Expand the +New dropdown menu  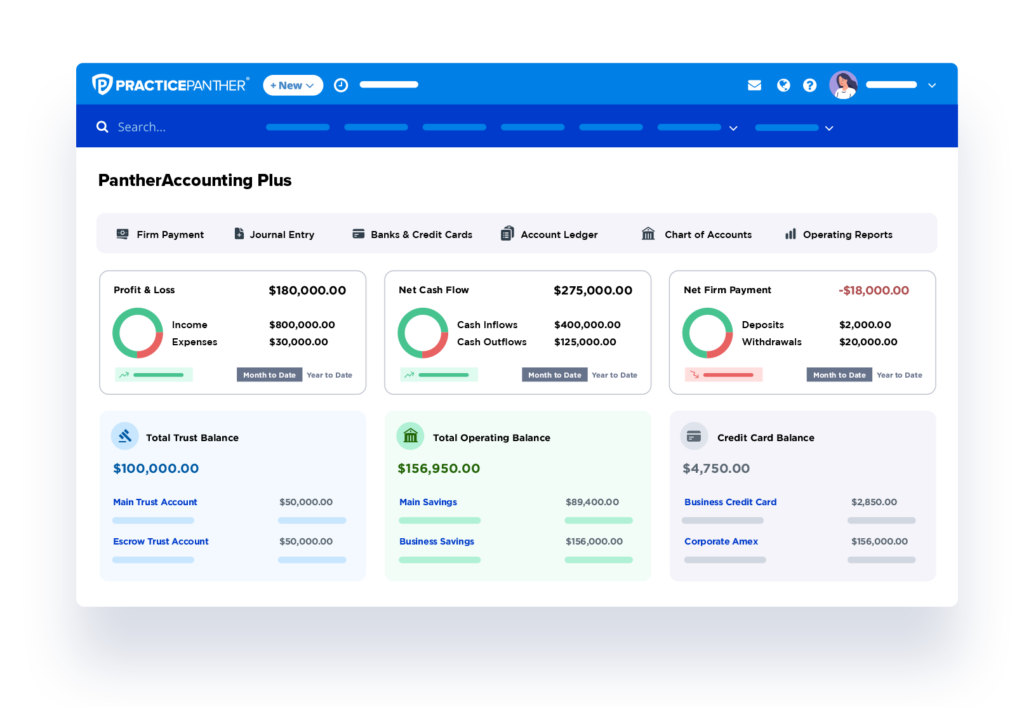pyautogui.click(x=292, y=85)
